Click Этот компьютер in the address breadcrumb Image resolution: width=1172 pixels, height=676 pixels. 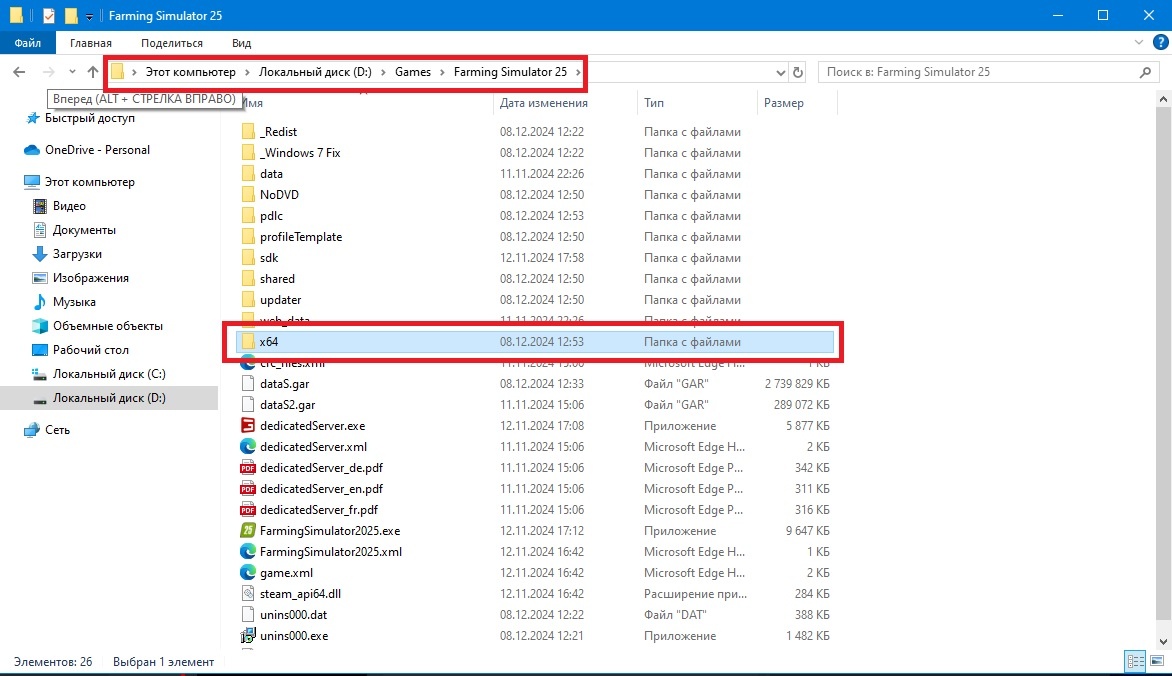[x=190, y=72]
